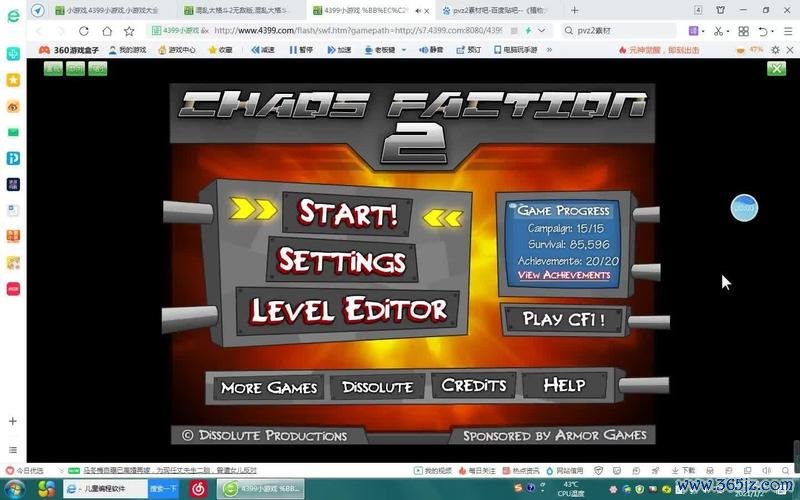The image size is (800, 500).
Task: Click the 预订 toolbar button
Action: (468, 50)
